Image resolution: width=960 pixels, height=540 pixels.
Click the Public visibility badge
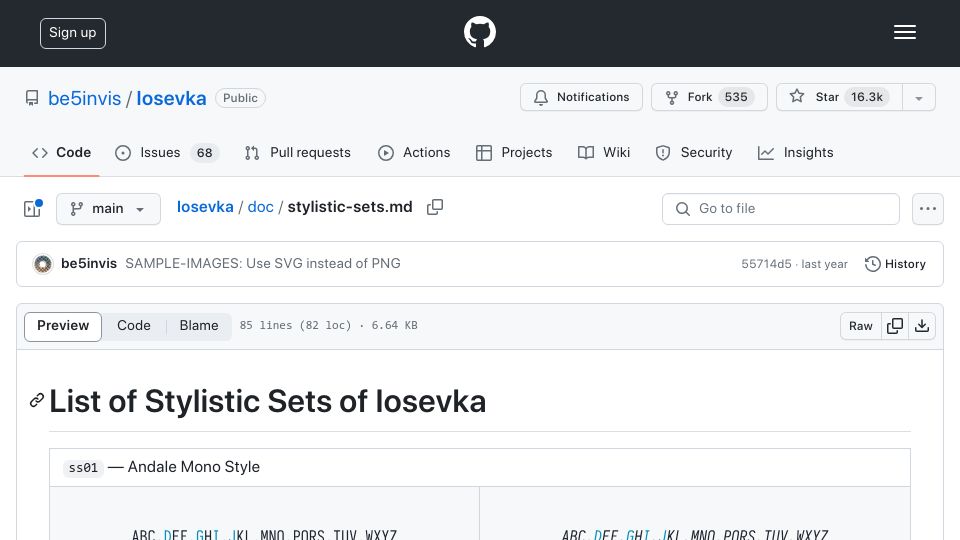[240, 98]
